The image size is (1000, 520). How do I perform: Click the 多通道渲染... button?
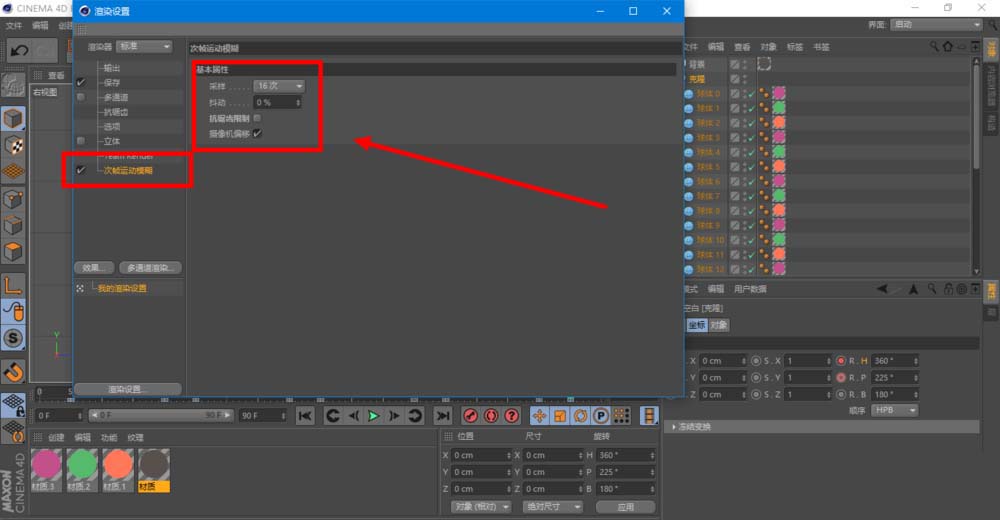151,268
